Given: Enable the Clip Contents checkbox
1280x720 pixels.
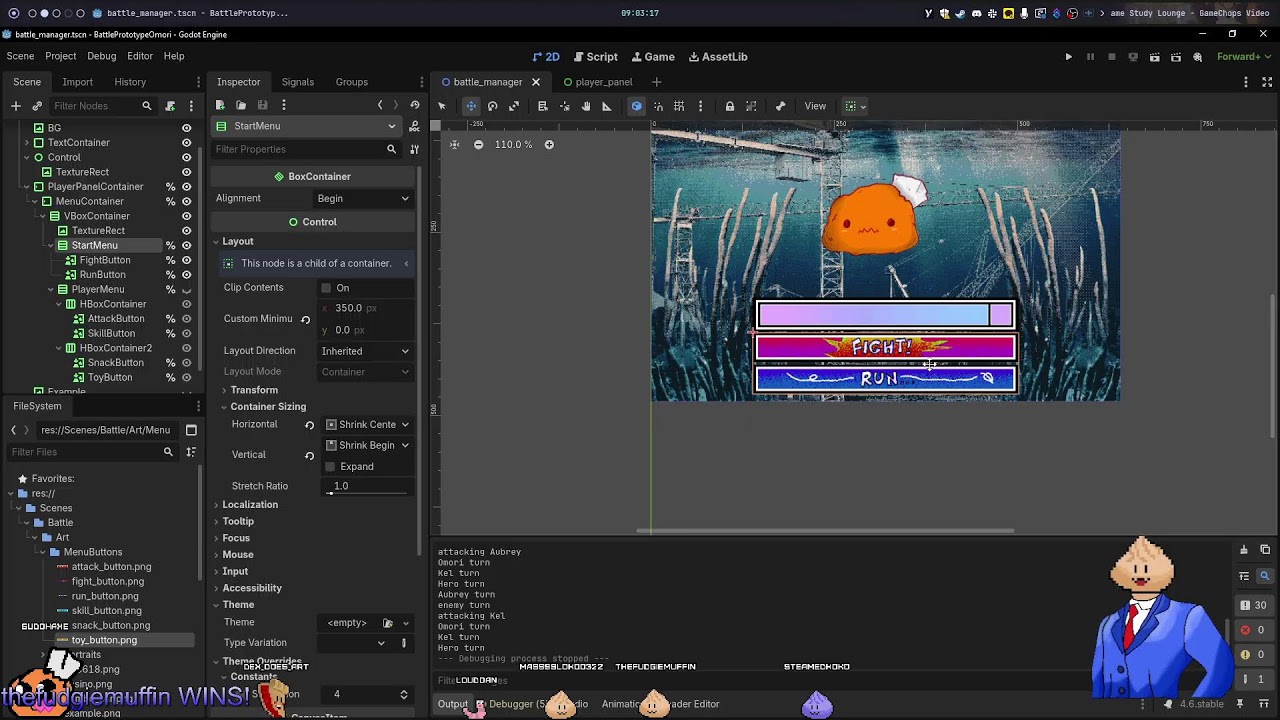Looking at the screenshot, I should point(326,288).
